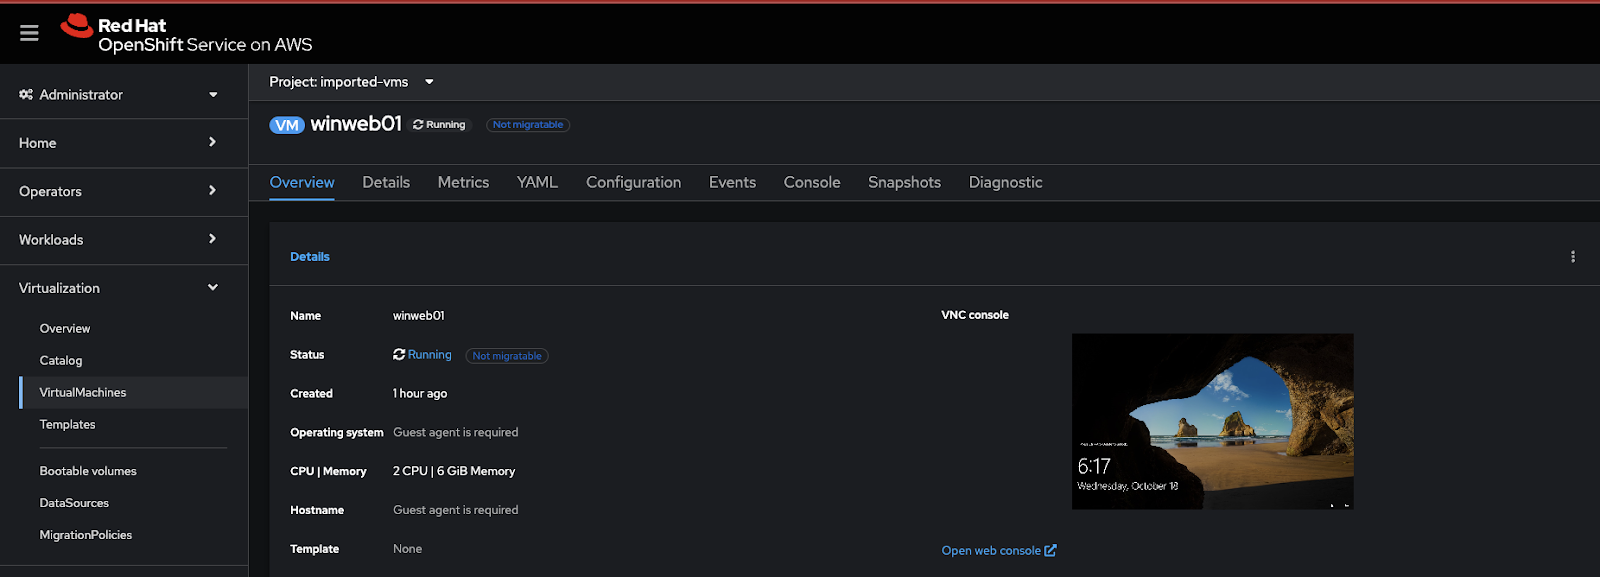Click the winweb01 page title

356,124
